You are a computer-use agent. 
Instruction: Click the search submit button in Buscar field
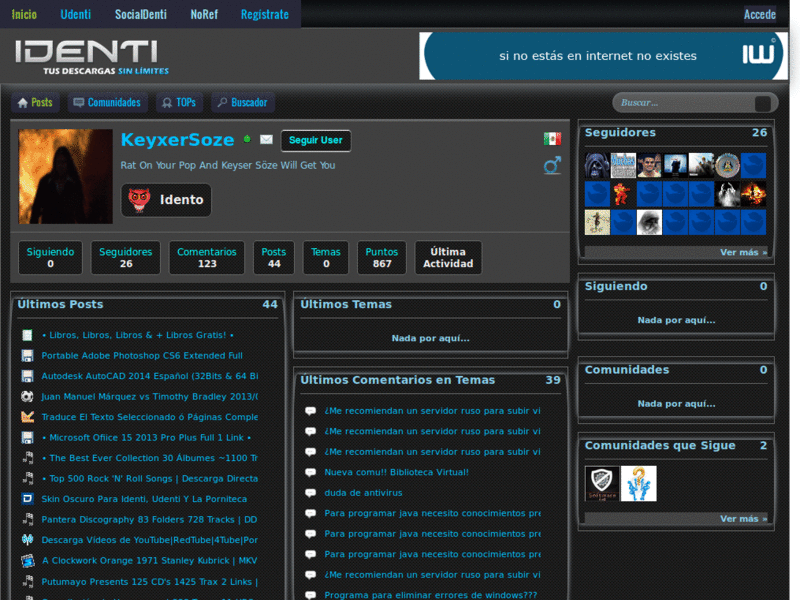point(762,103)
